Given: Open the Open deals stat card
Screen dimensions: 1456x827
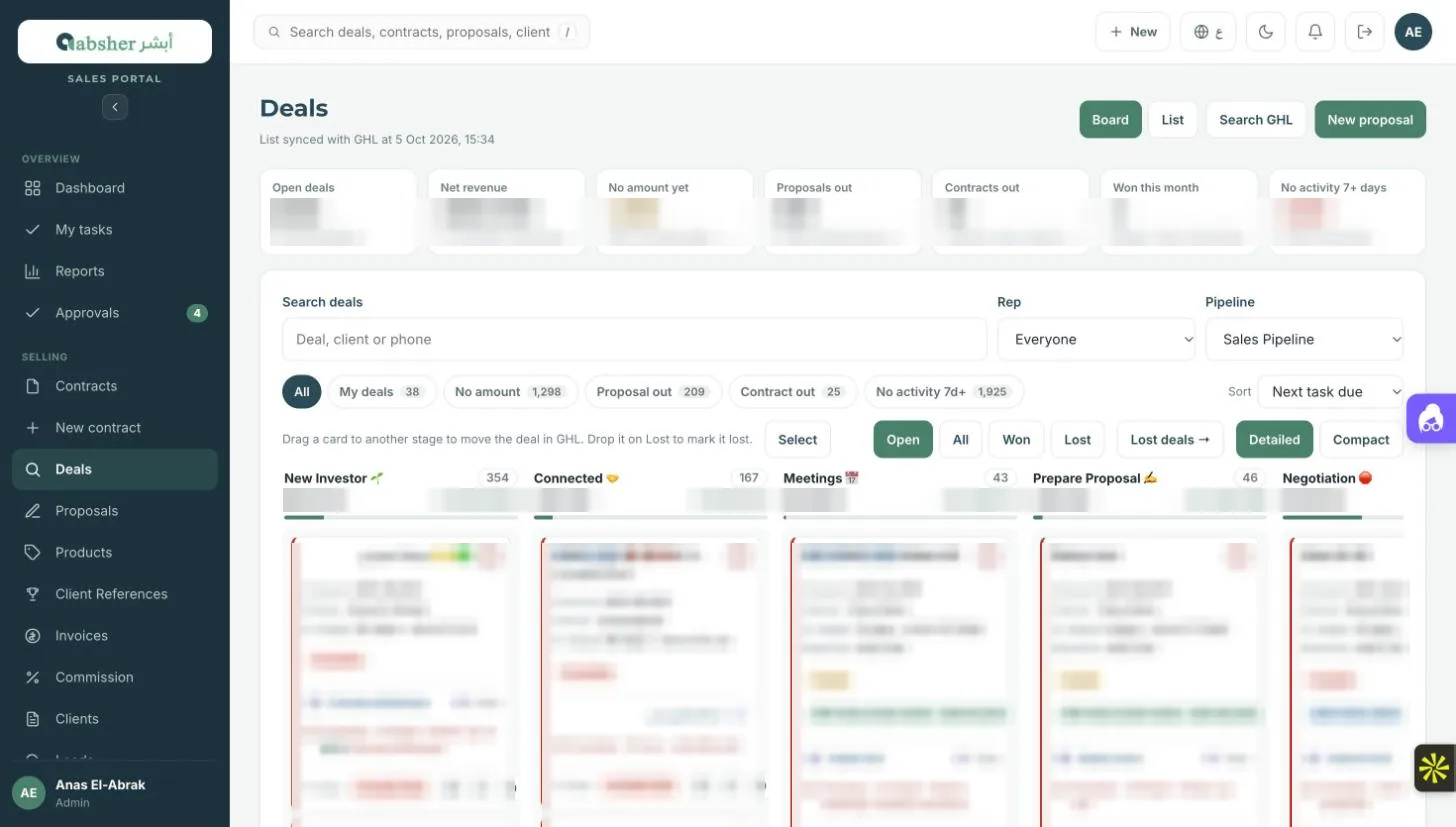Looking at the screenshot, I should tap(338, 211).
